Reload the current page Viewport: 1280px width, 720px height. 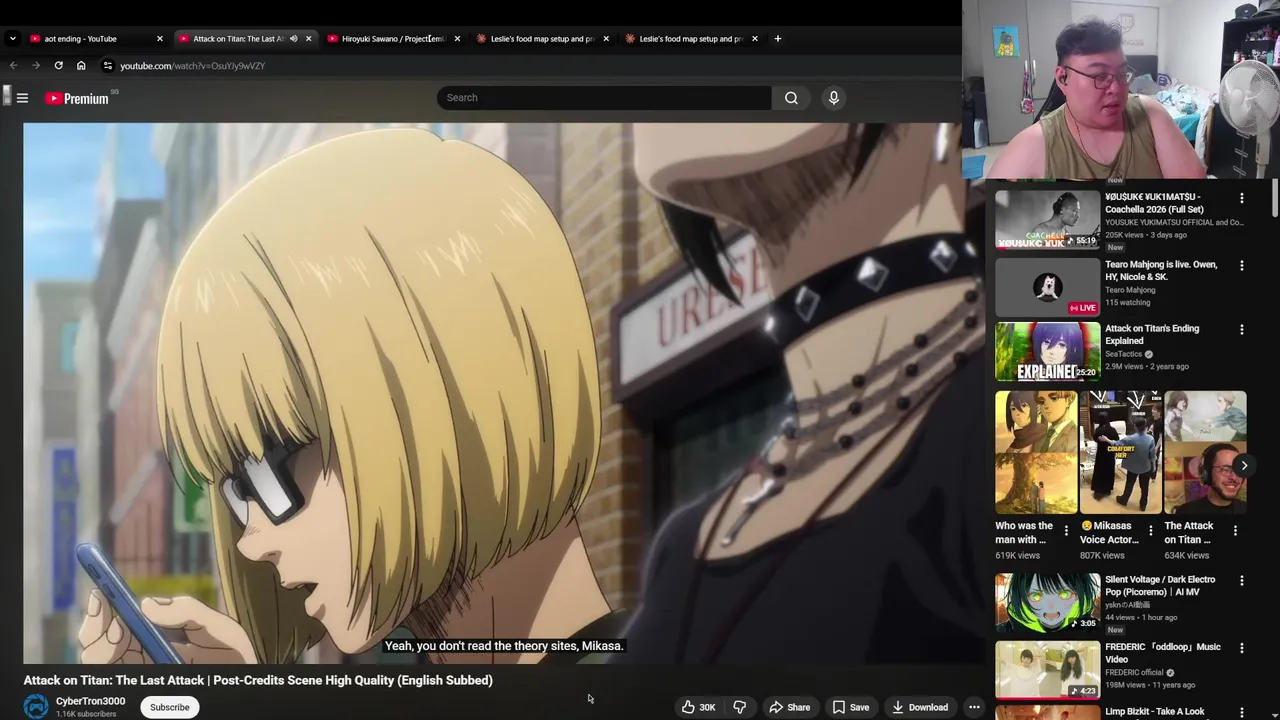click(58, 66)
